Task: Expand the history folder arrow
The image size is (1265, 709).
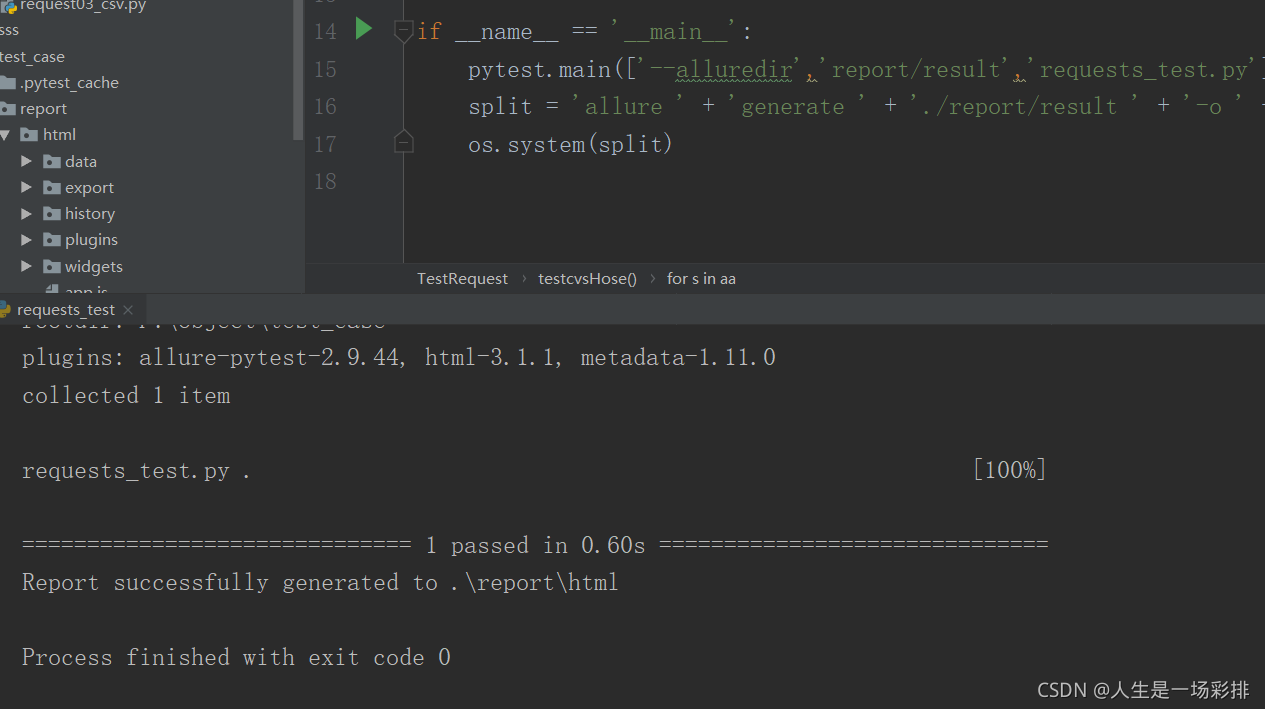Action: [x=27, y=214]
